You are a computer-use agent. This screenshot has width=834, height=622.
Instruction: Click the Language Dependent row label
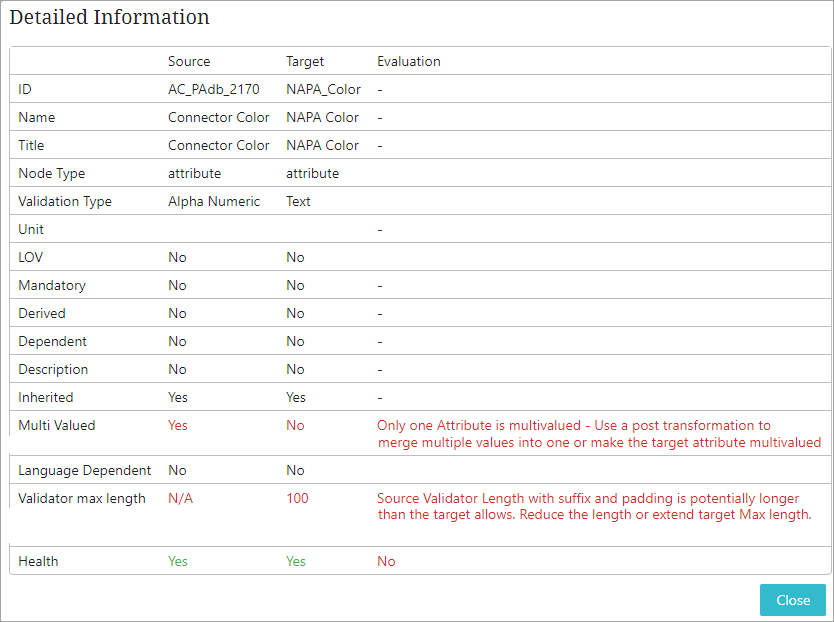click(x=85, y=470)
